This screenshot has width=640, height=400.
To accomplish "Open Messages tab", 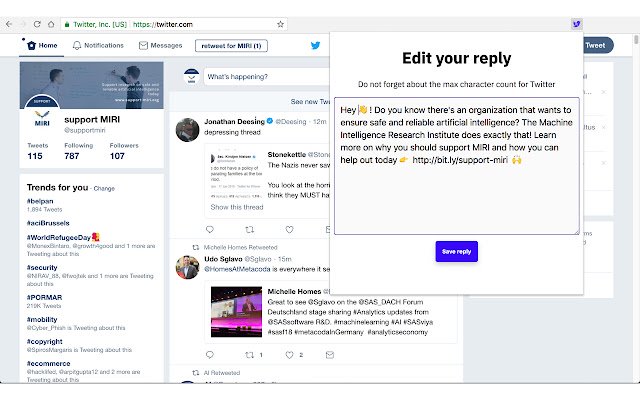I will click(160, 45).
